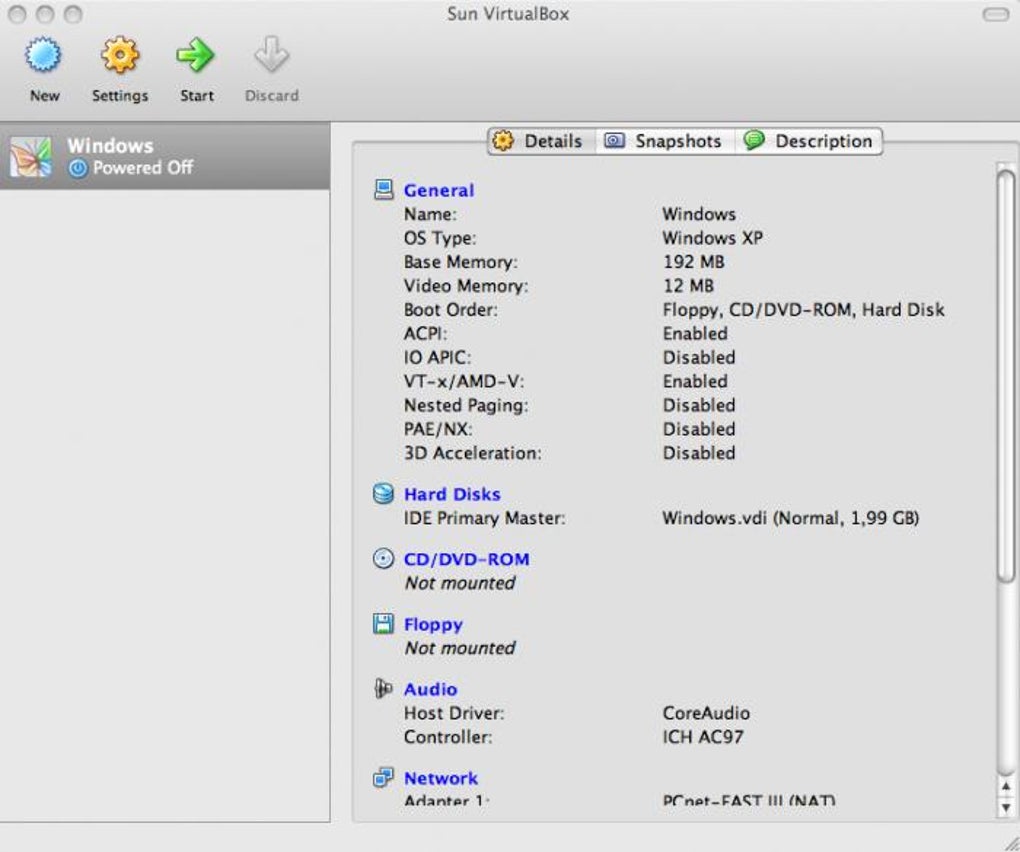Click the '192 MB' base memory value

(693, 262)
